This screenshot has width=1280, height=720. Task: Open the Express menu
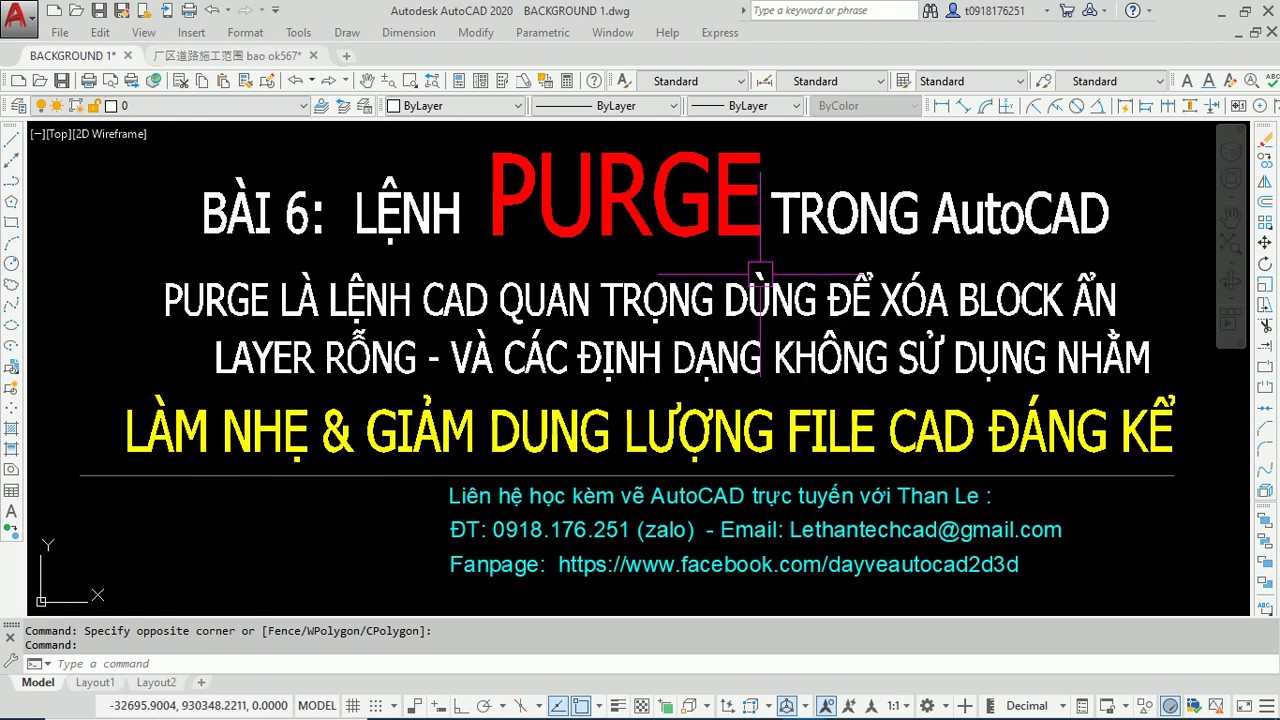pyautogui.click(x=720, y=33)
